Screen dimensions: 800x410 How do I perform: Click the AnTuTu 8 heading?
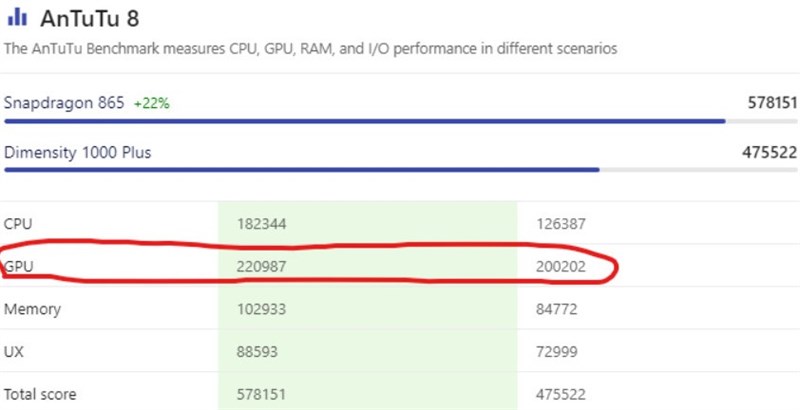(x=89, y=19)
